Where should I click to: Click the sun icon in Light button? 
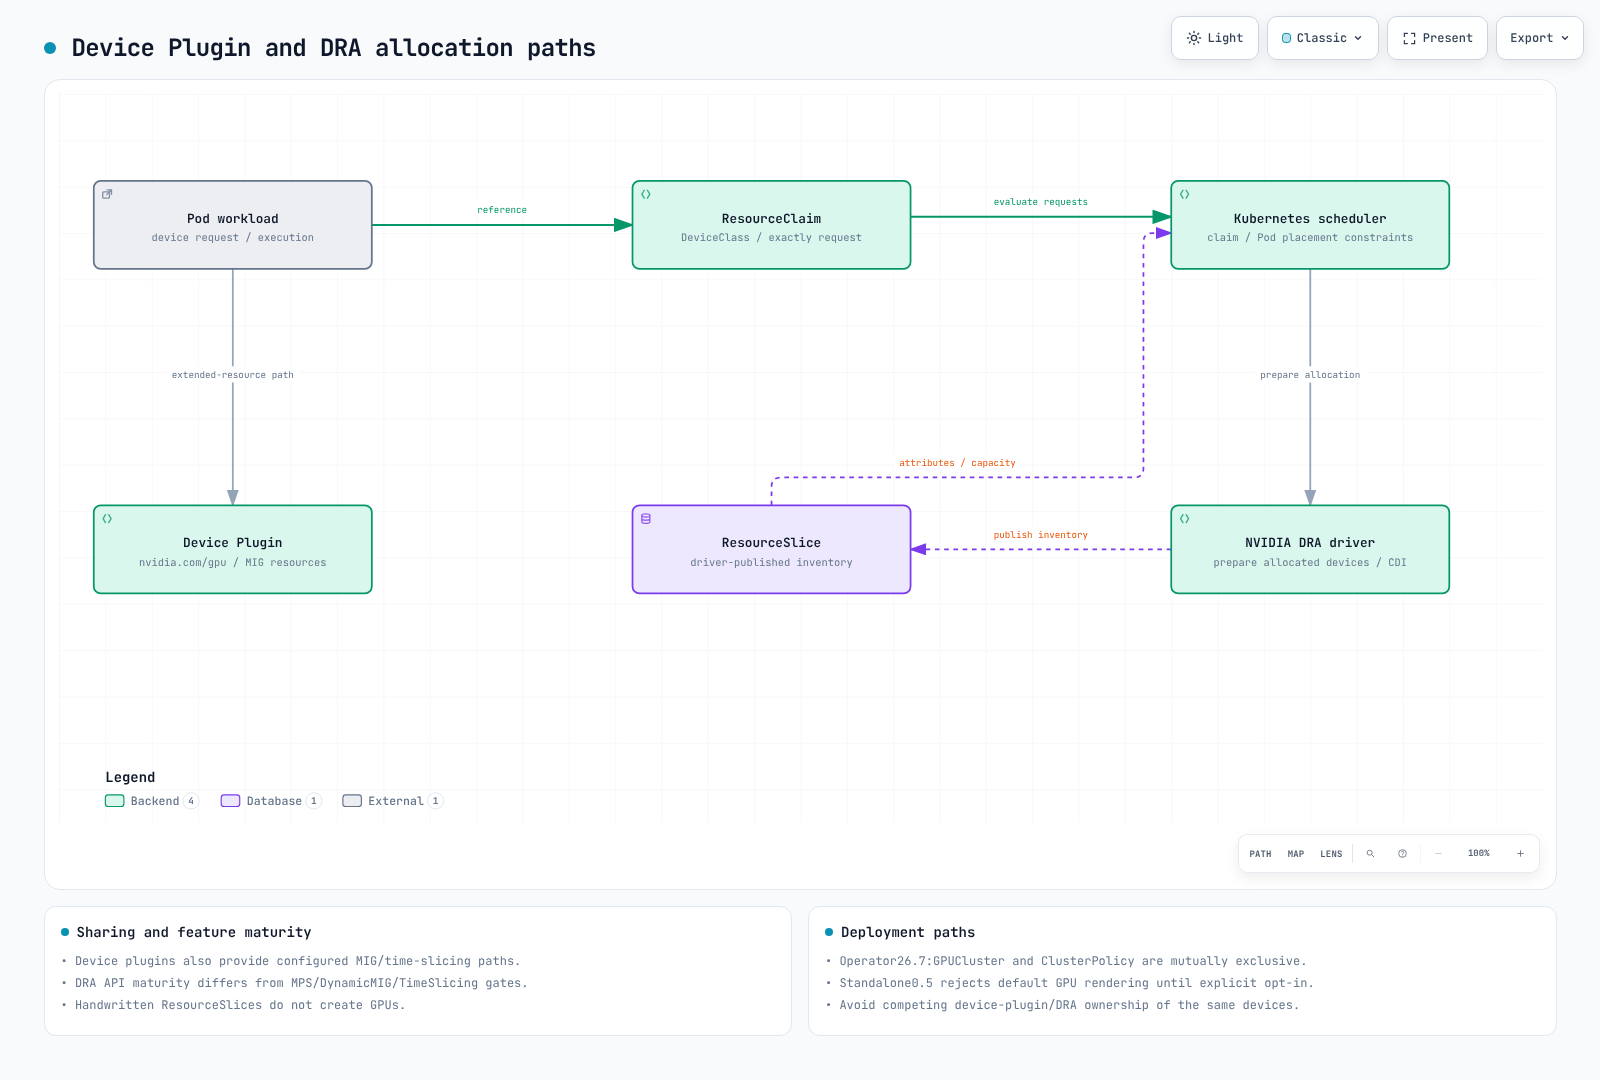tap(1194, 38)
